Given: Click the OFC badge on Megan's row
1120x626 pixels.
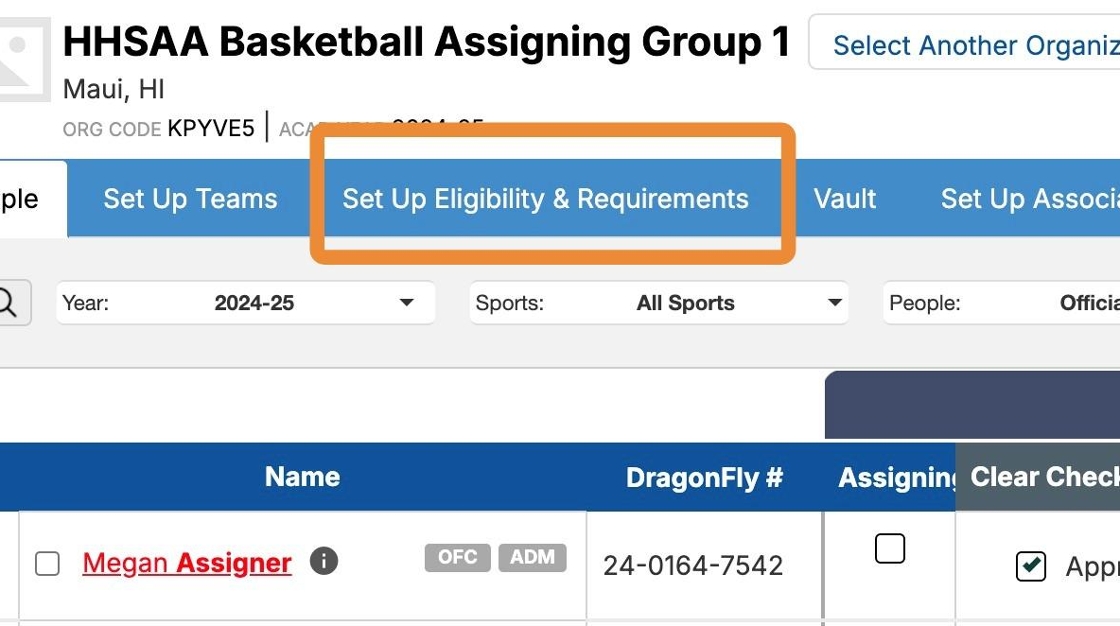Looking at the screenshot, I should (457, 558).
